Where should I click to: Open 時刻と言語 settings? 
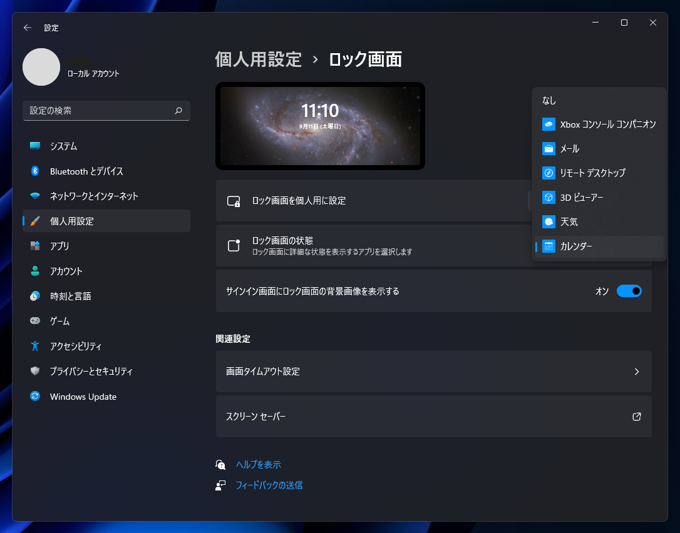(x=106, y=296)
